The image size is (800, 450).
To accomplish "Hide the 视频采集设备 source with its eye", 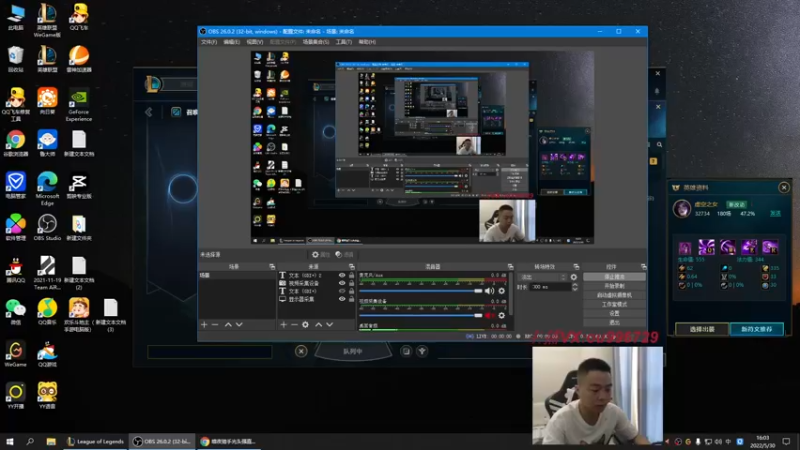I will click(x=342, y=283).
